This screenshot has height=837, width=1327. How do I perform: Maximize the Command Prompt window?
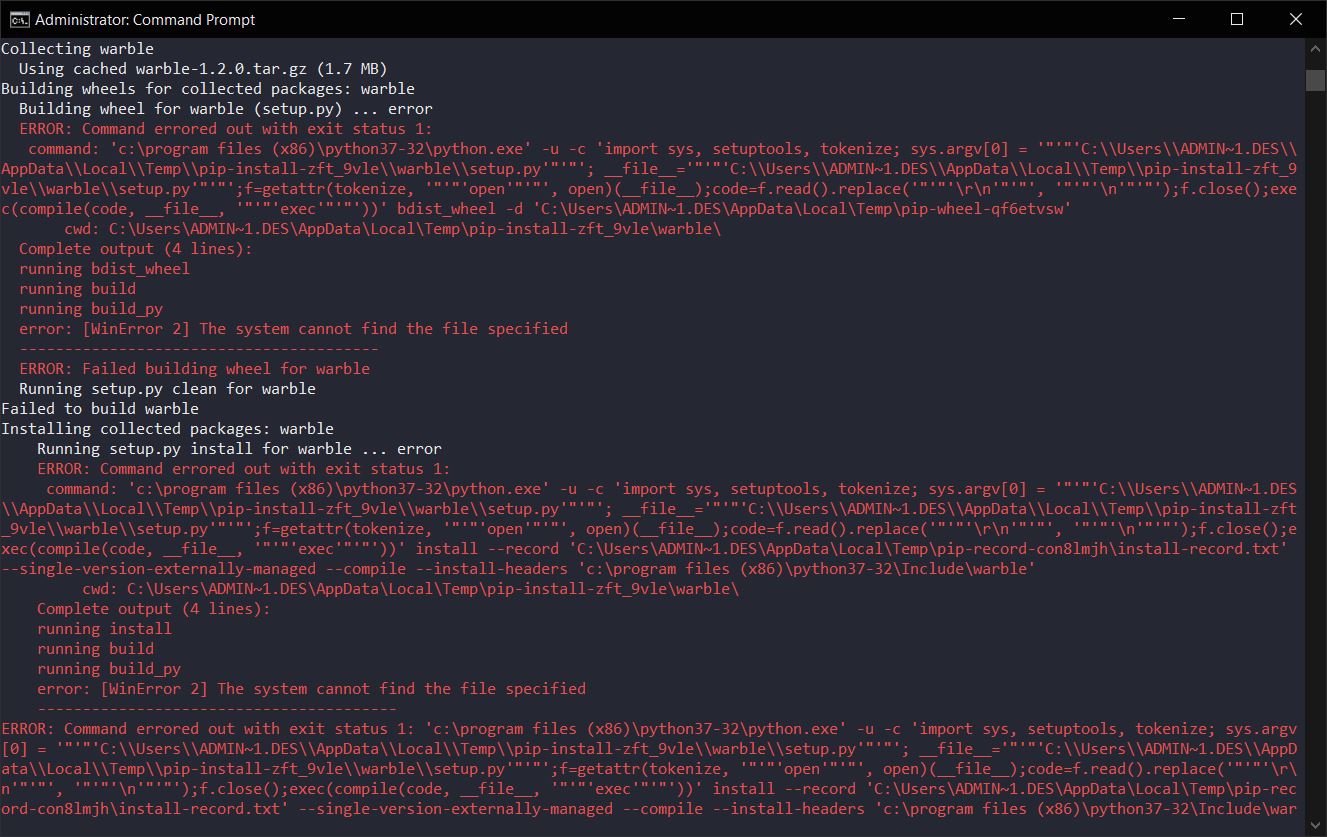(1237, 19)
